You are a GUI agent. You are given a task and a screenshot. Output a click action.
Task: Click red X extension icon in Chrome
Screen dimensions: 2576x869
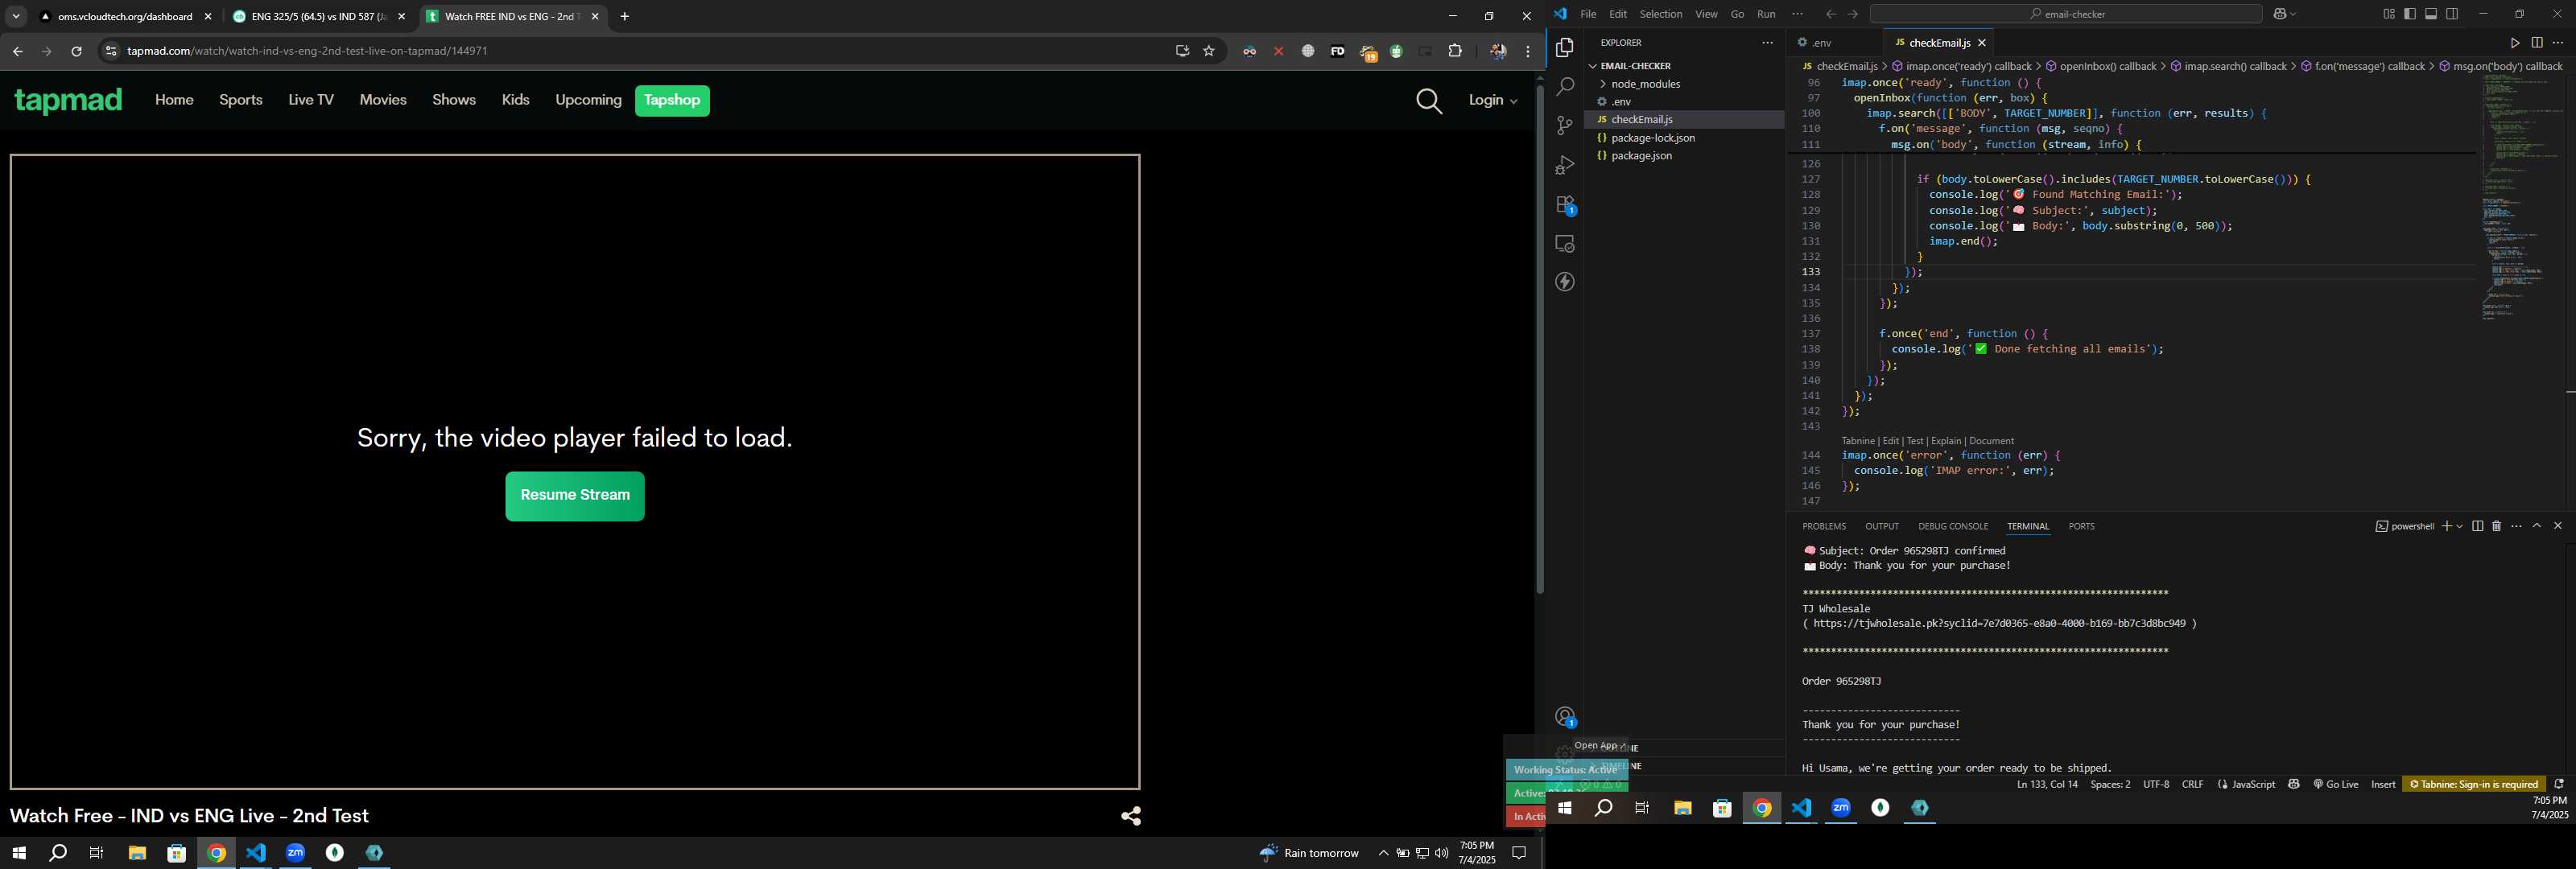1278,51
